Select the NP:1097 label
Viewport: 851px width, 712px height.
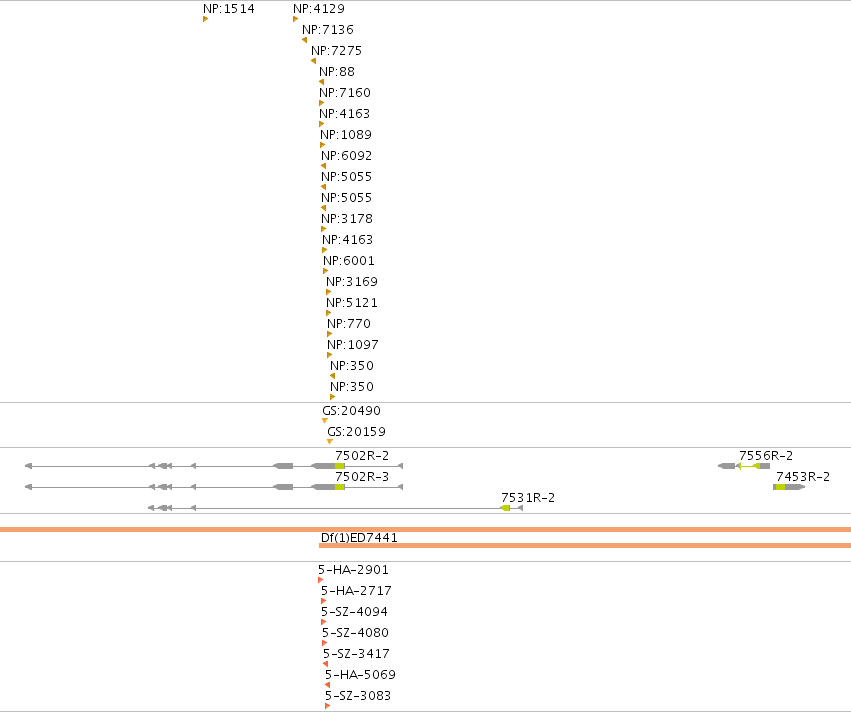pos(353,345)
